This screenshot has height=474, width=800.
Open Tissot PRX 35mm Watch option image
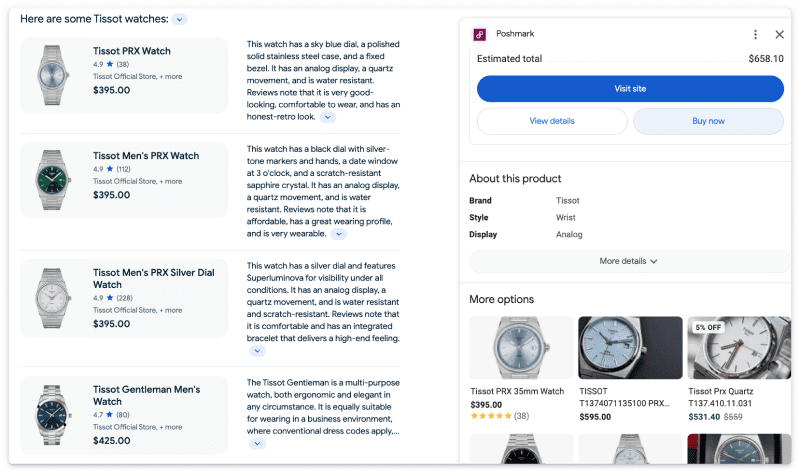point(521,348)
